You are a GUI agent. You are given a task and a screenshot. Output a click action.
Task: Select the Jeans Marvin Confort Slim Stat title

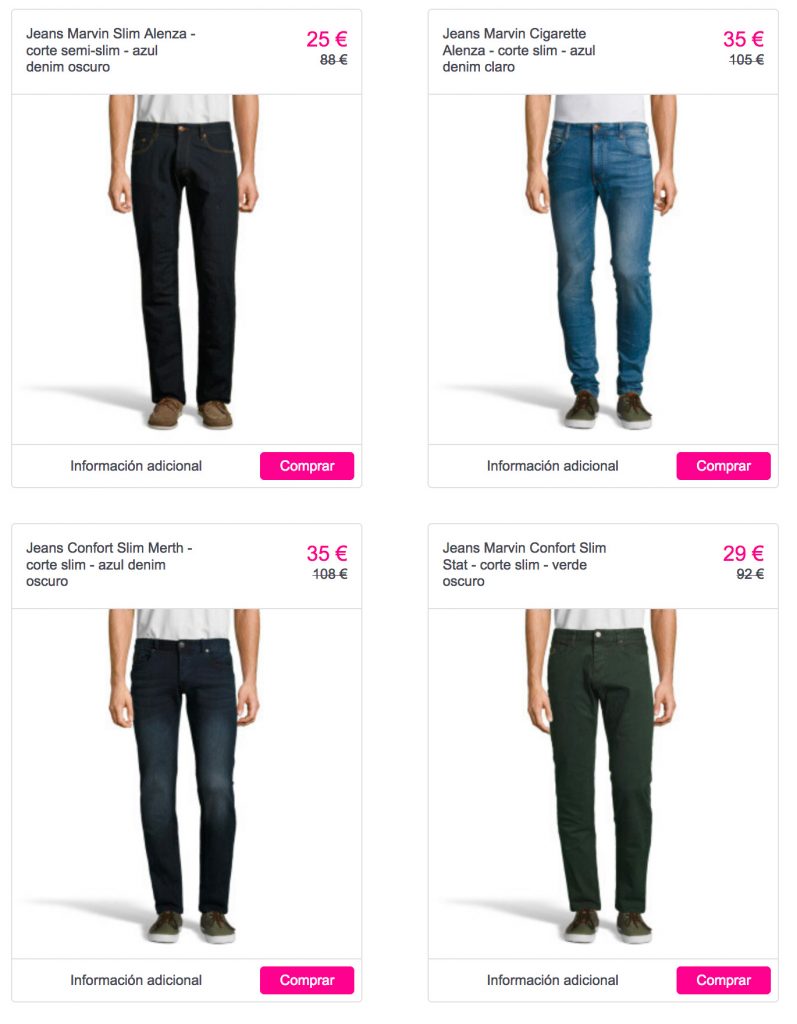click(x=524, y=564)
